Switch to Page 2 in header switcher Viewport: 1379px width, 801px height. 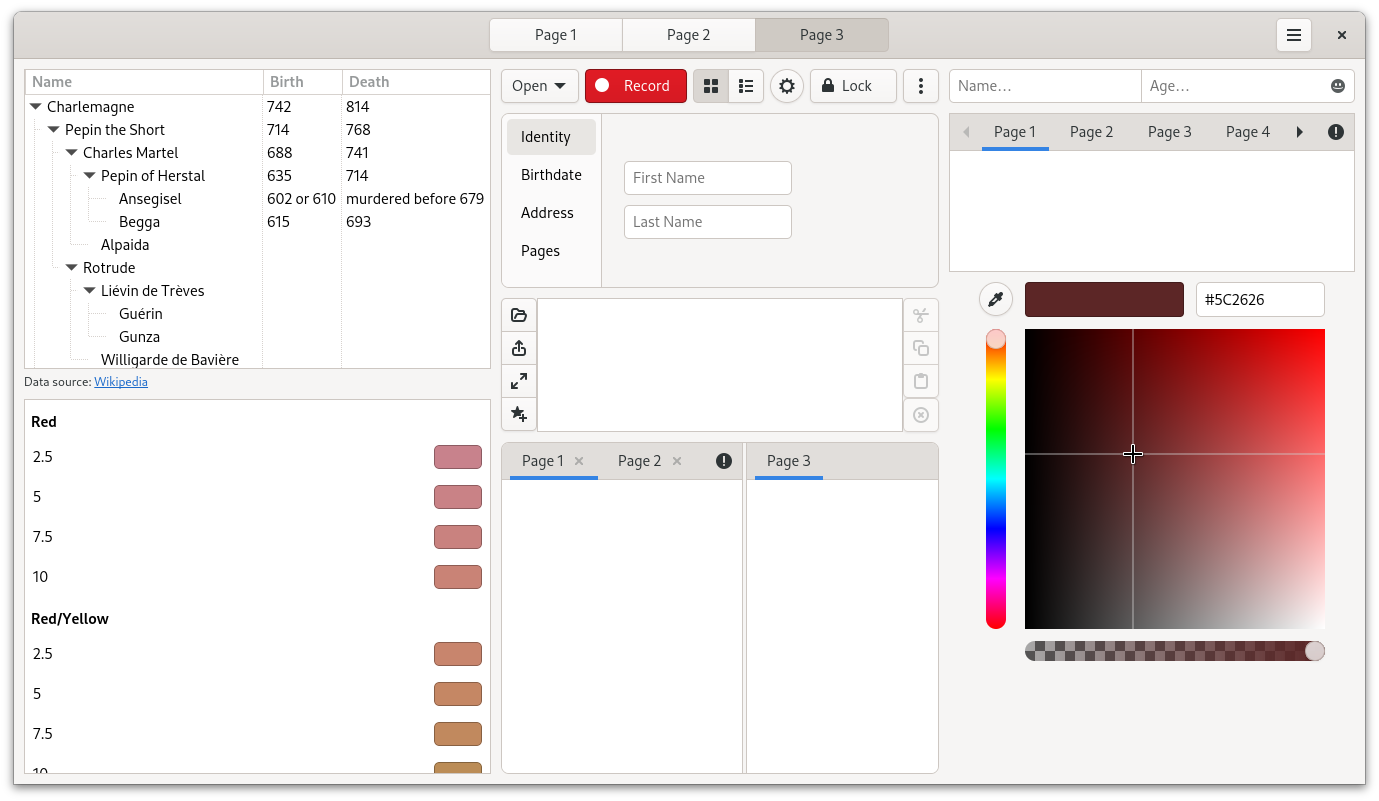coord(688,35)
